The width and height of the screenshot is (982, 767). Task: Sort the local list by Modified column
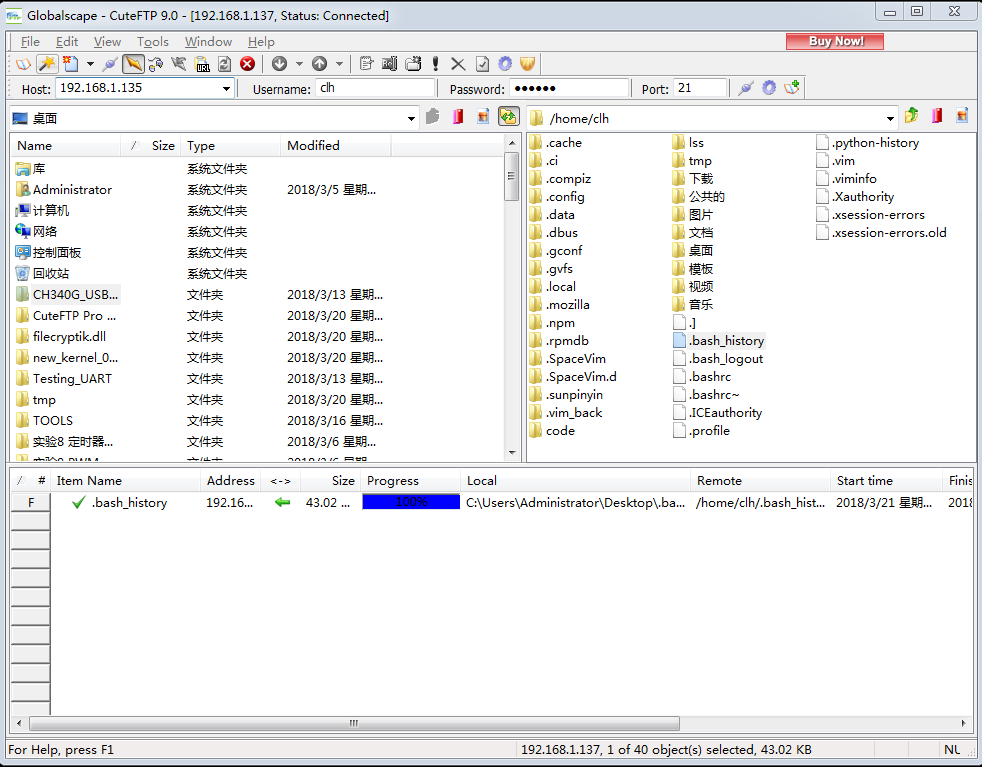(335, 146)
